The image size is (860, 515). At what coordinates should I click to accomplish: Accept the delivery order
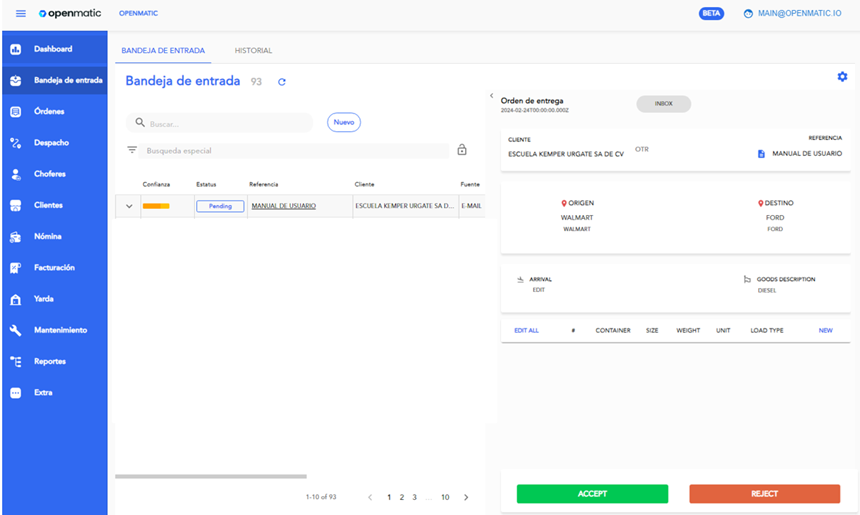(x=592, y=494)
